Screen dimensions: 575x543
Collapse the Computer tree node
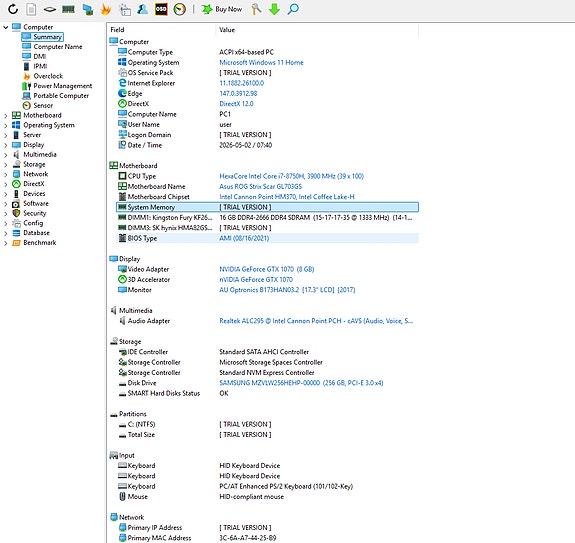[6, 27]
